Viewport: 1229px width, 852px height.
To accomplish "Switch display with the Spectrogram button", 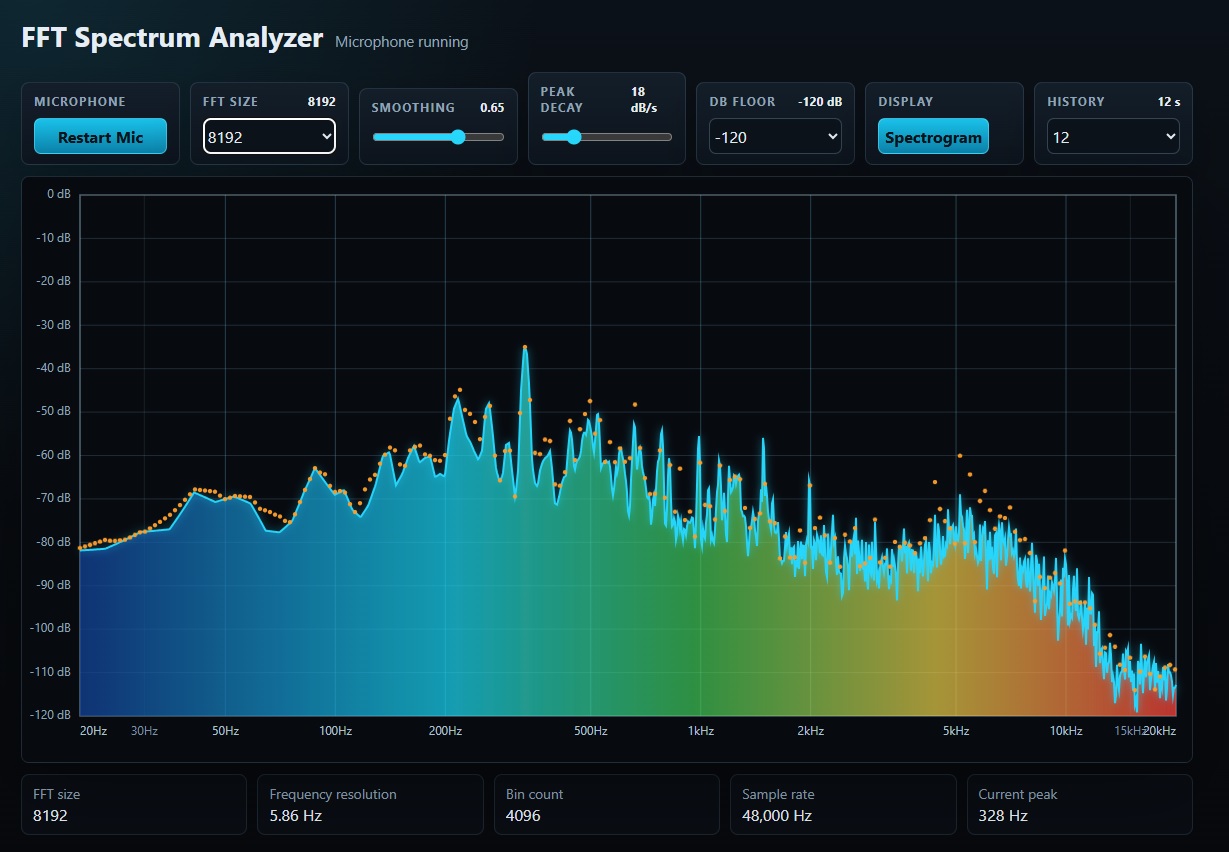I will (x=933, y=137).
